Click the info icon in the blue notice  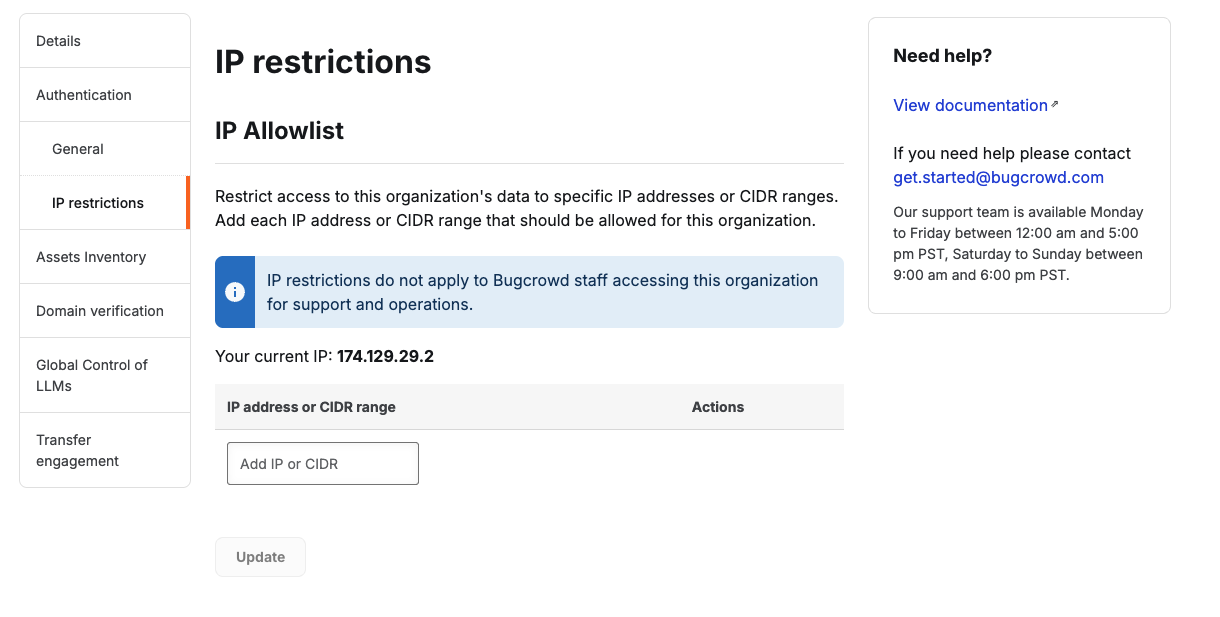235,292
